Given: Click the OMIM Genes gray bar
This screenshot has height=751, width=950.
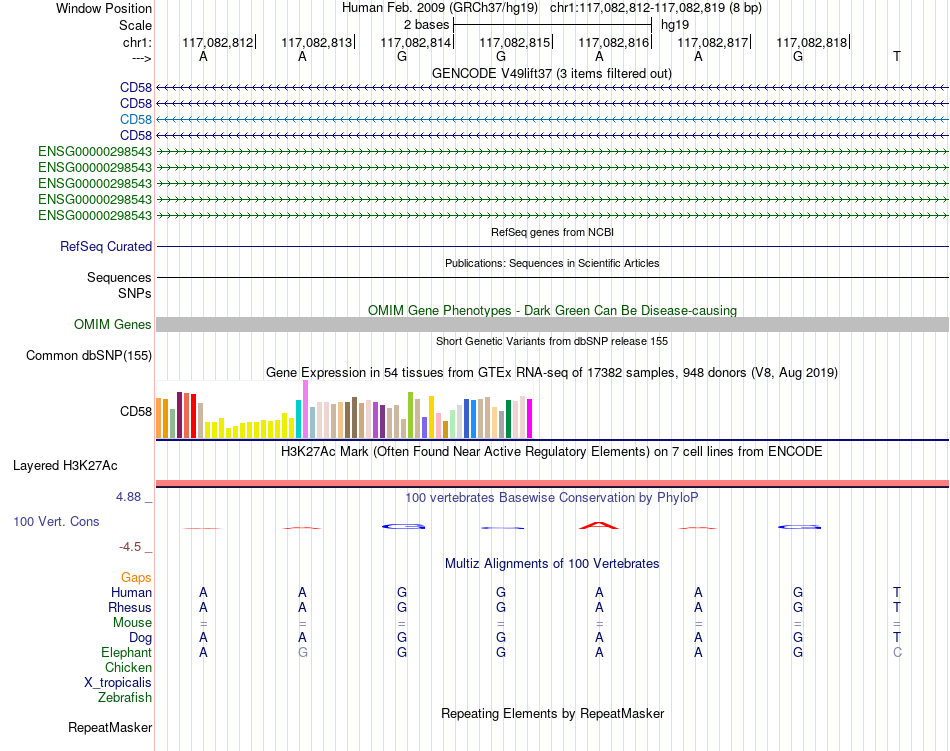Looking at the screenshot, I should (x=552, y=325).
